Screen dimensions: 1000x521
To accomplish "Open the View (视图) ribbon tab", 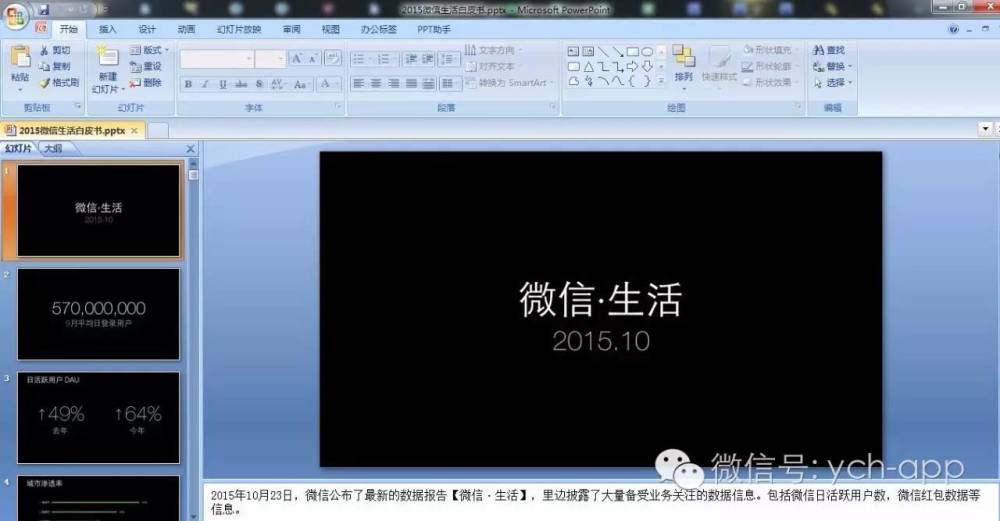I will pyautogui.click(x=330, y=29).
